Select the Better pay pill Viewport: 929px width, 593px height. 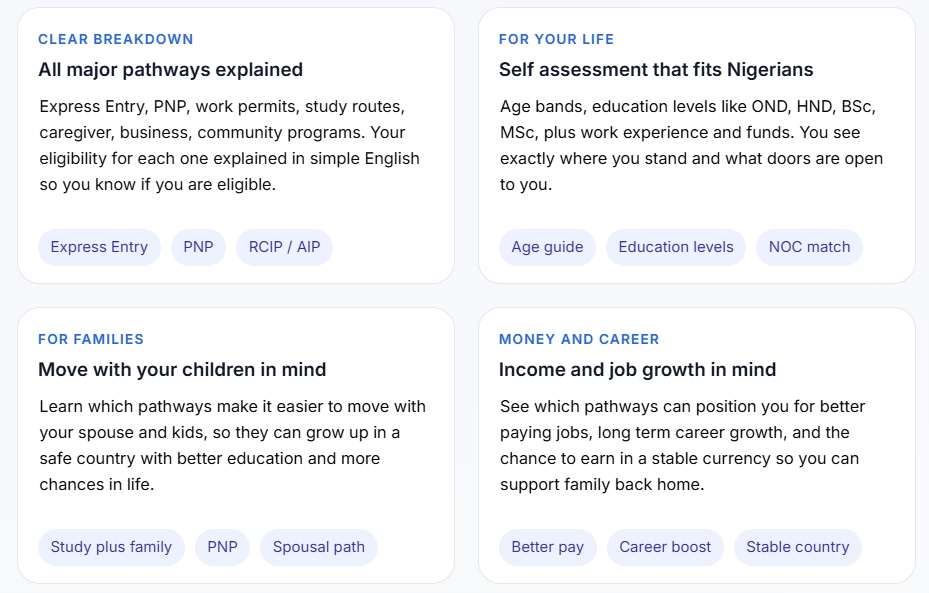547,547
